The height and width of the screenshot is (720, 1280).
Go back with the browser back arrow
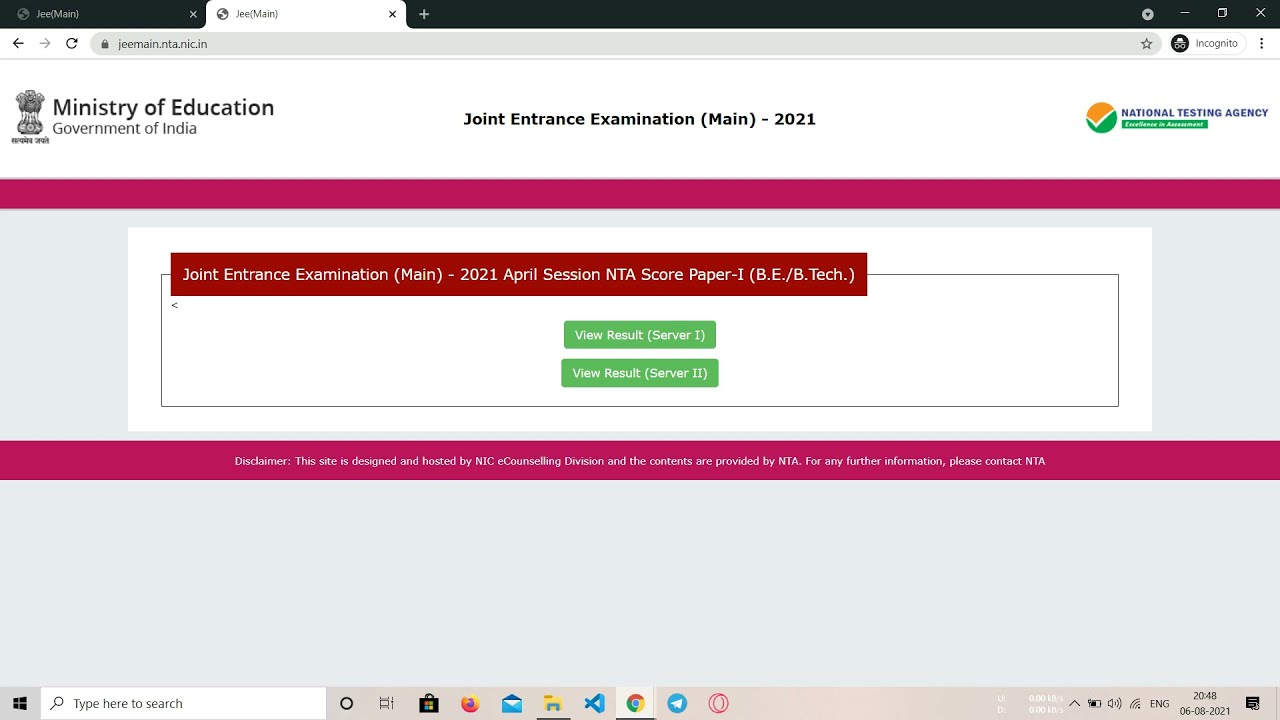point(18,43)
